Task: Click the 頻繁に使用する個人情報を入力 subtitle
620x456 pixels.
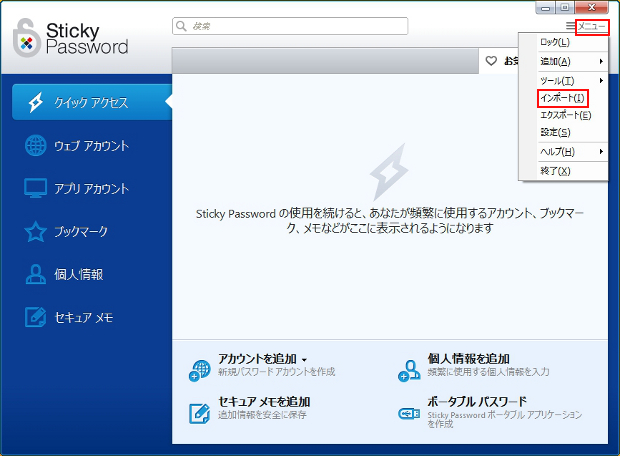Action: click(x=488, y=372)
